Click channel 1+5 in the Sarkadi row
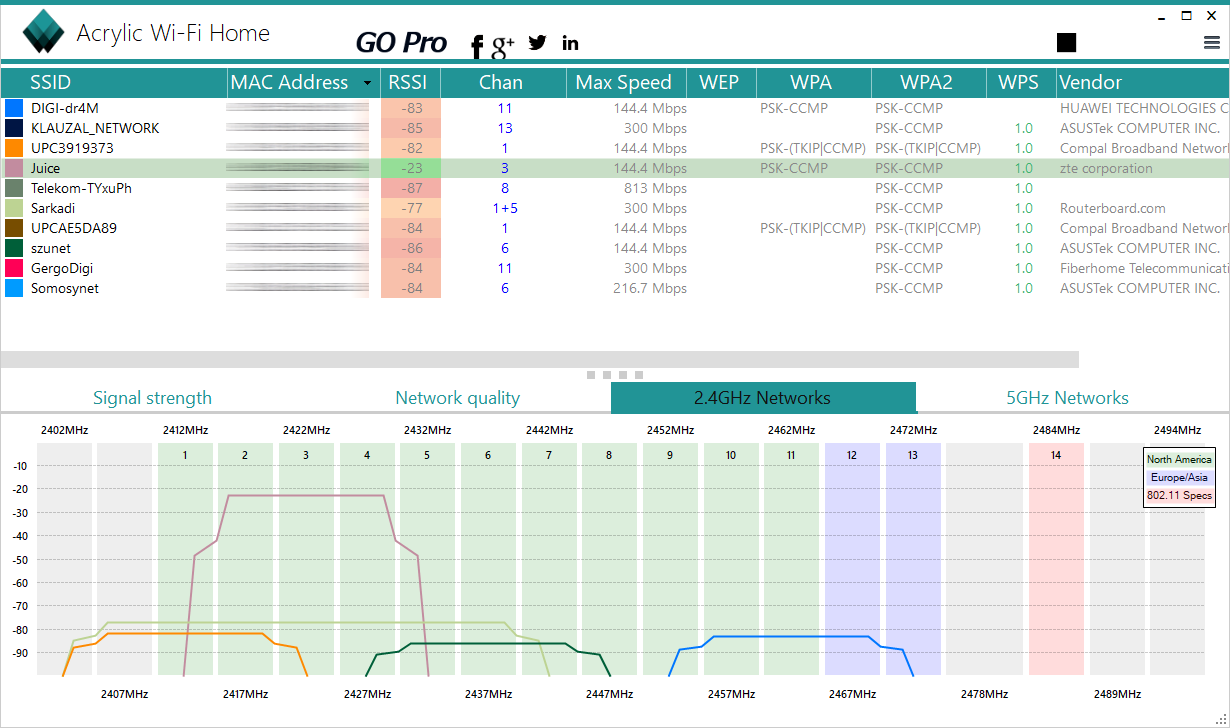This screenshot has width=1230, height=728. coord(505,208)
